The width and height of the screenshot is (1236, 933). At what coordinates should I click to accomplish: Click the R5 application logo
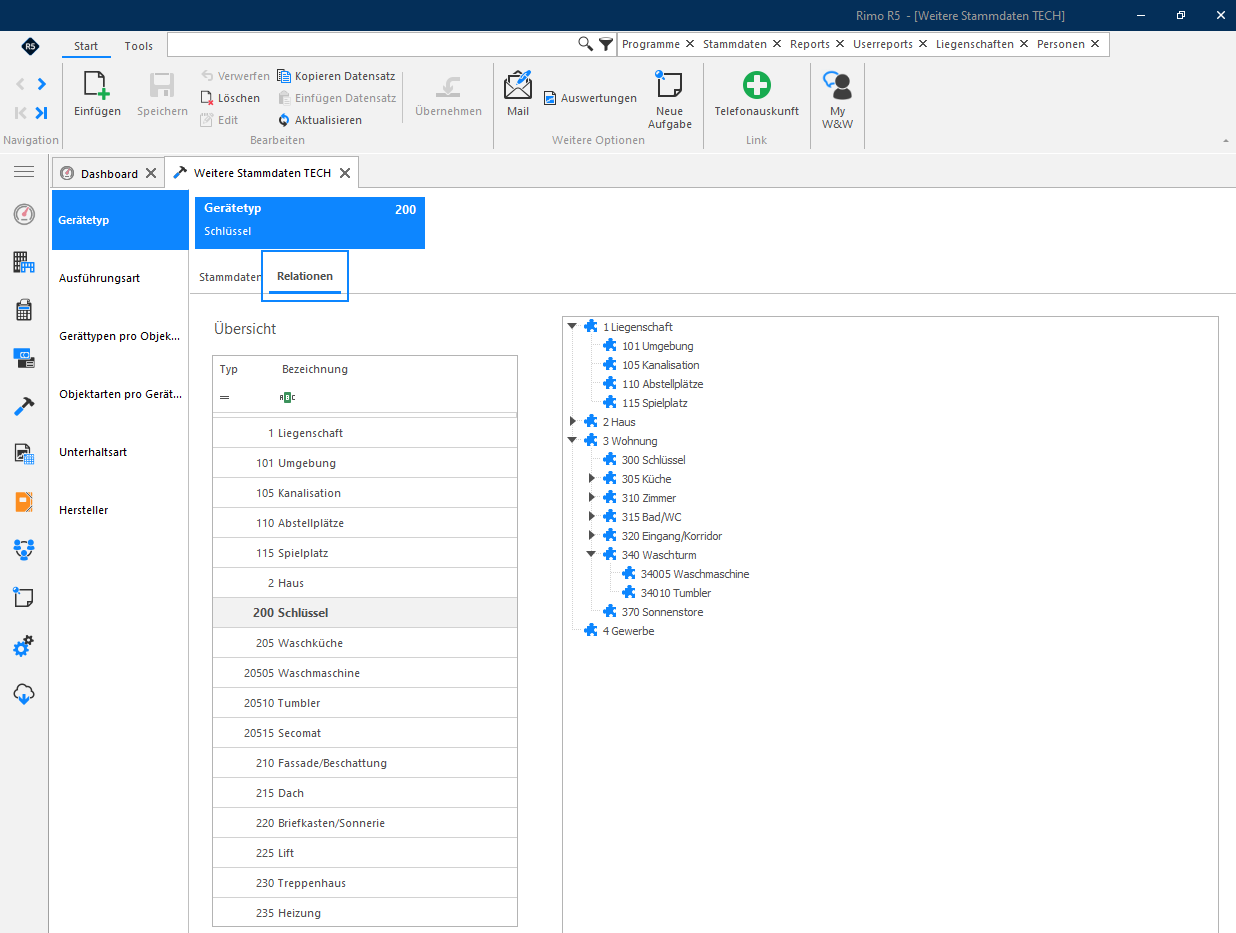click(x=31, y=46)
